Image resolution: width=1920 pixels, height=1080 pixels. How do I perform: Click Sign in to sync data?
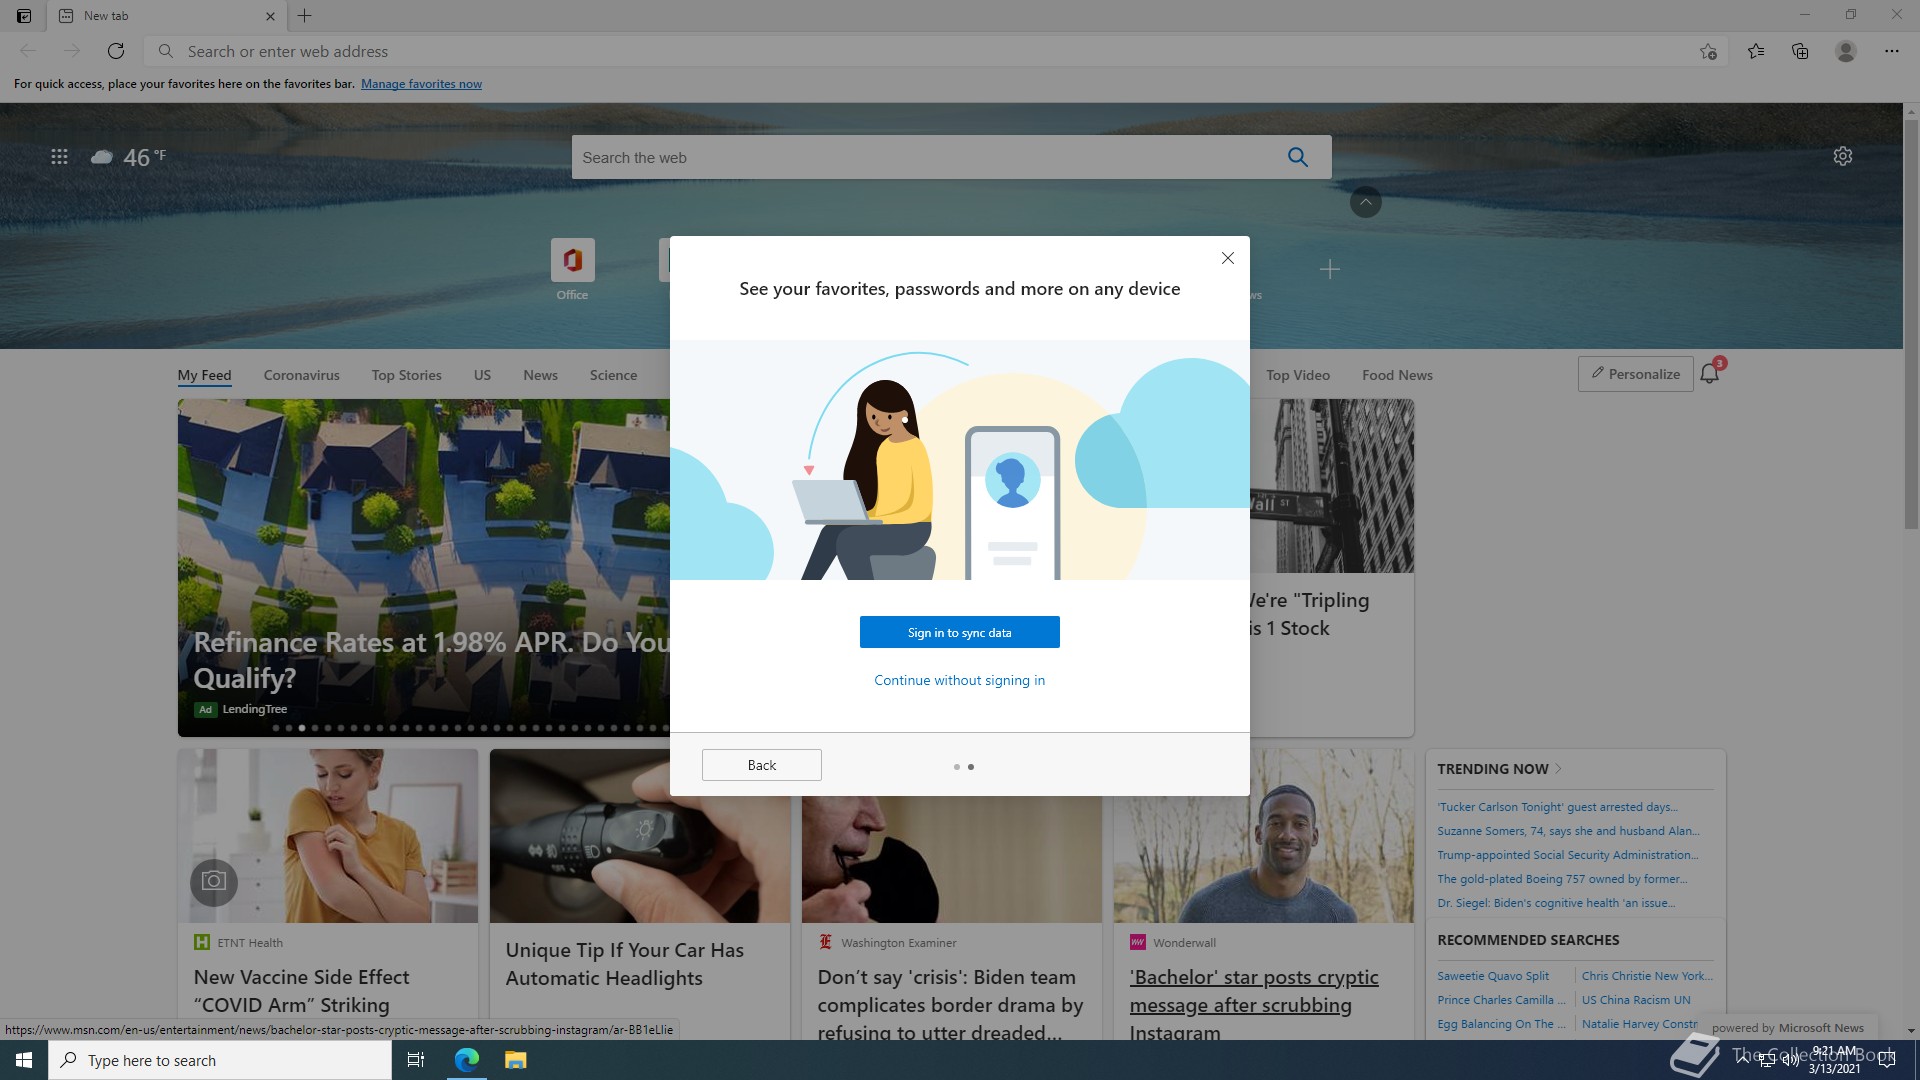point(960,632)
